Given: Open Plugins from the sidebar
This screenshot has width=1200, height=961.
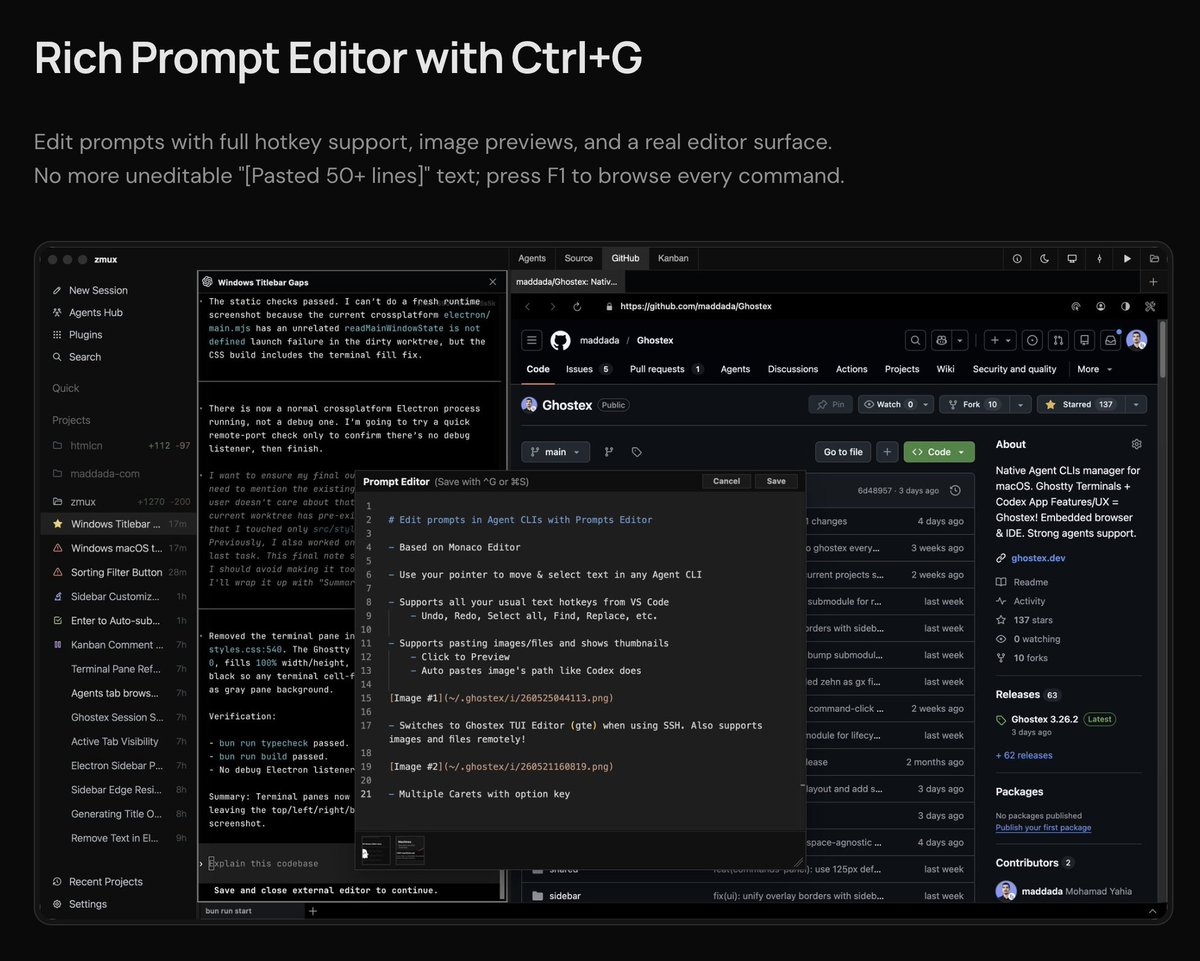Looking at the screenshot, I should (x=77, y=334).
